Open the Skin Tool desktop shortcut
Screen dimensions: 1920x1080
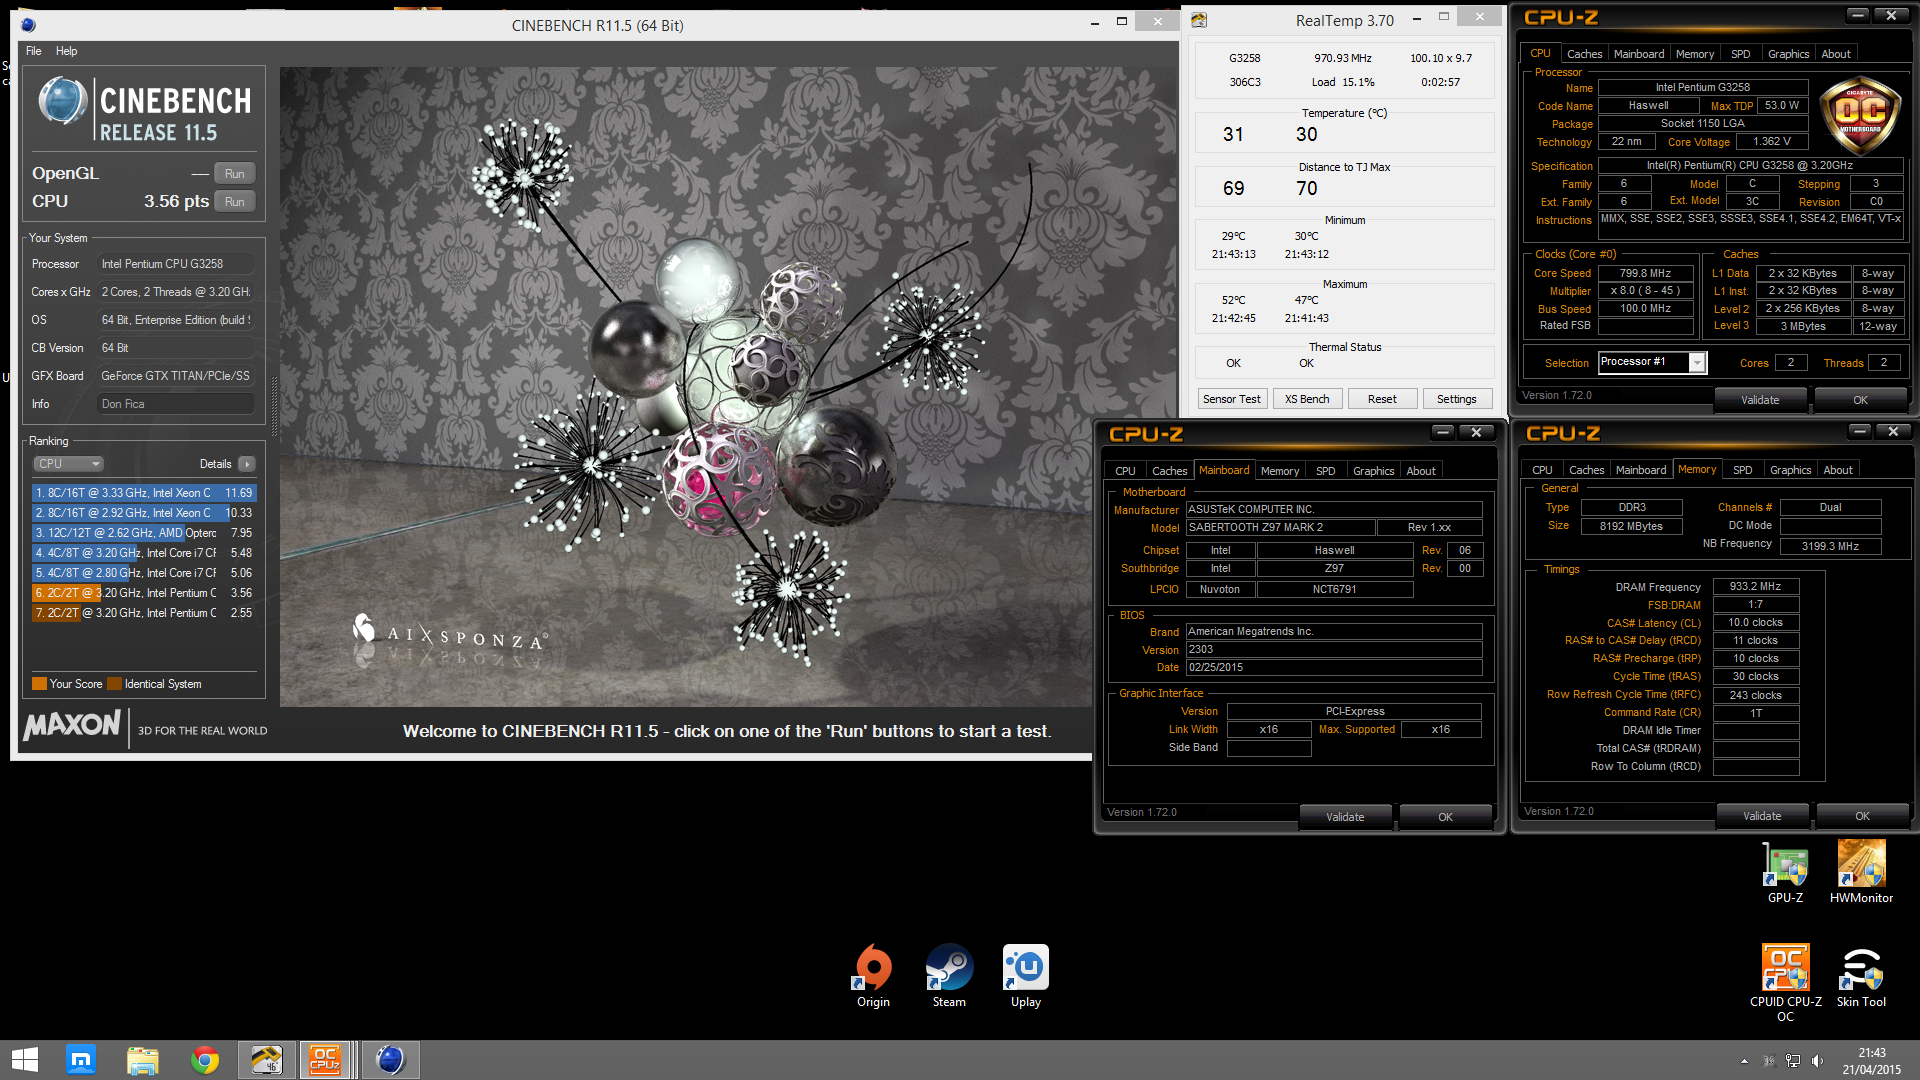(1861, 976)
